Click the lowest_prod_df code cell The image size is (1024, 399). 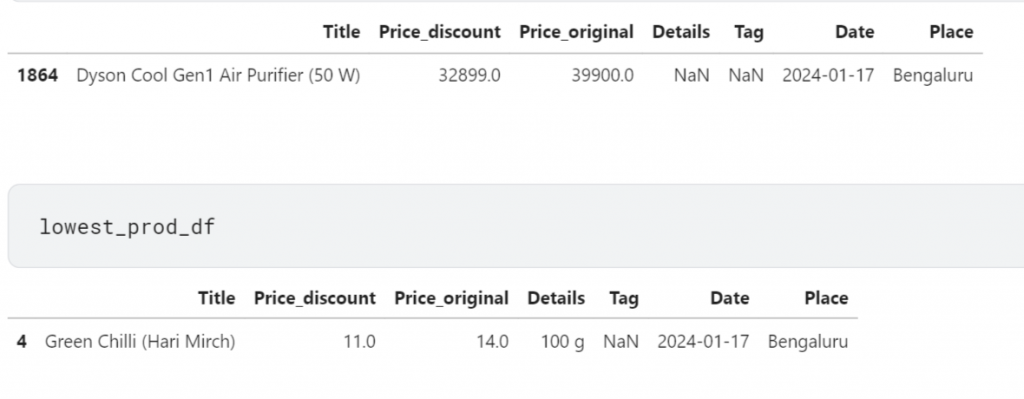pyautogui.click(x=516, y=226)
